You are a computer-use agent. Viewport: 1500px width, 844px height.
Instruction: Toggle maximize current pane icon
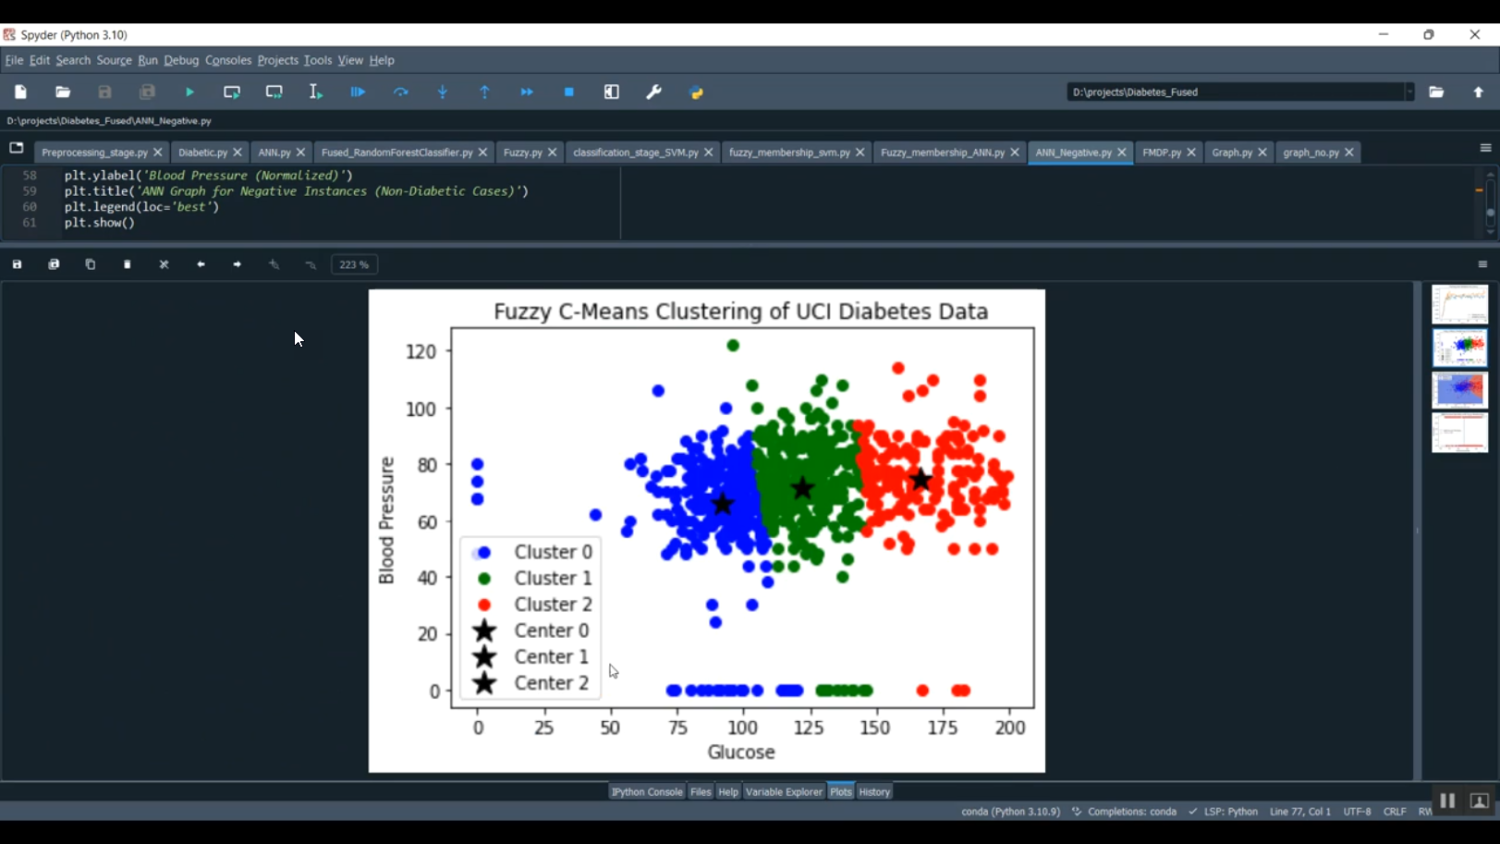click(x=611, y=91)
